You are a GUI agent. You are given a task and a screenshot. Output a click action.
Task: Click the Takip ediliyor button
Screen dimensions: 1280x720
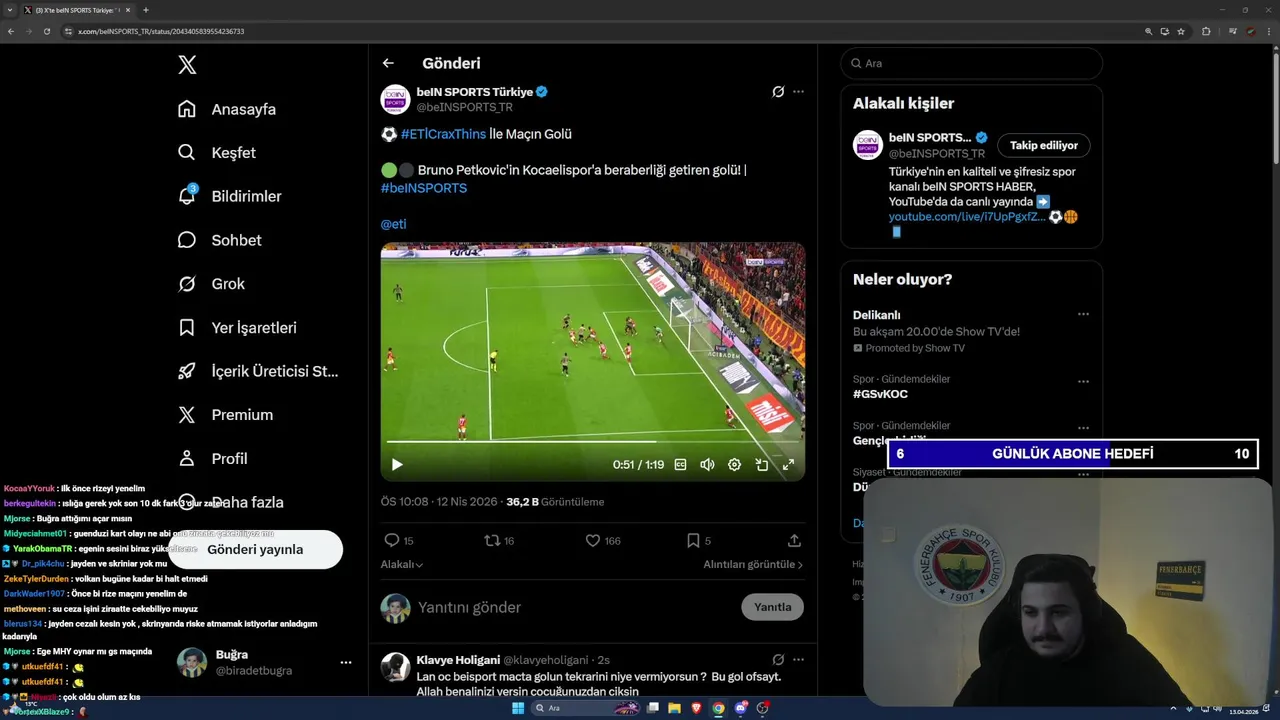(1044, 146)
